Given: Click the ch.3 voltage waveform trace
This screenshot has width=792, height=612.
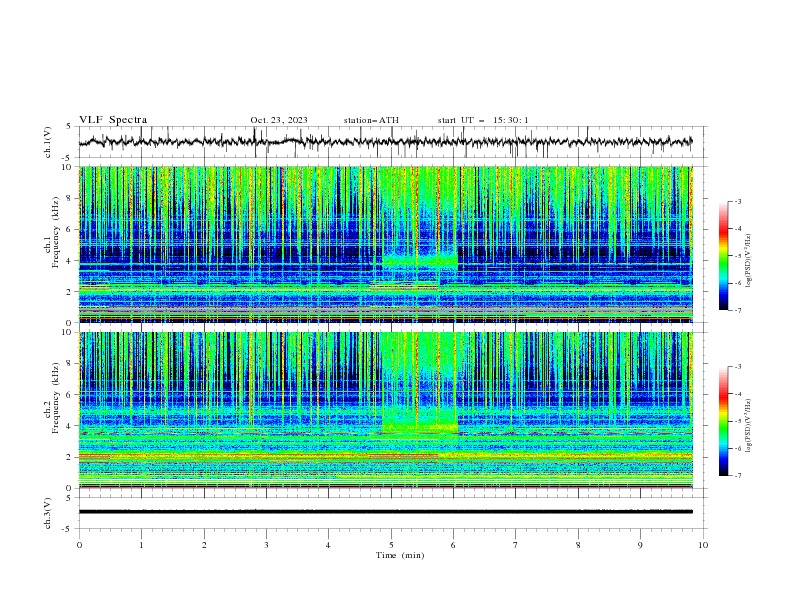Looking at the screenshot, I should click(385, 512).
